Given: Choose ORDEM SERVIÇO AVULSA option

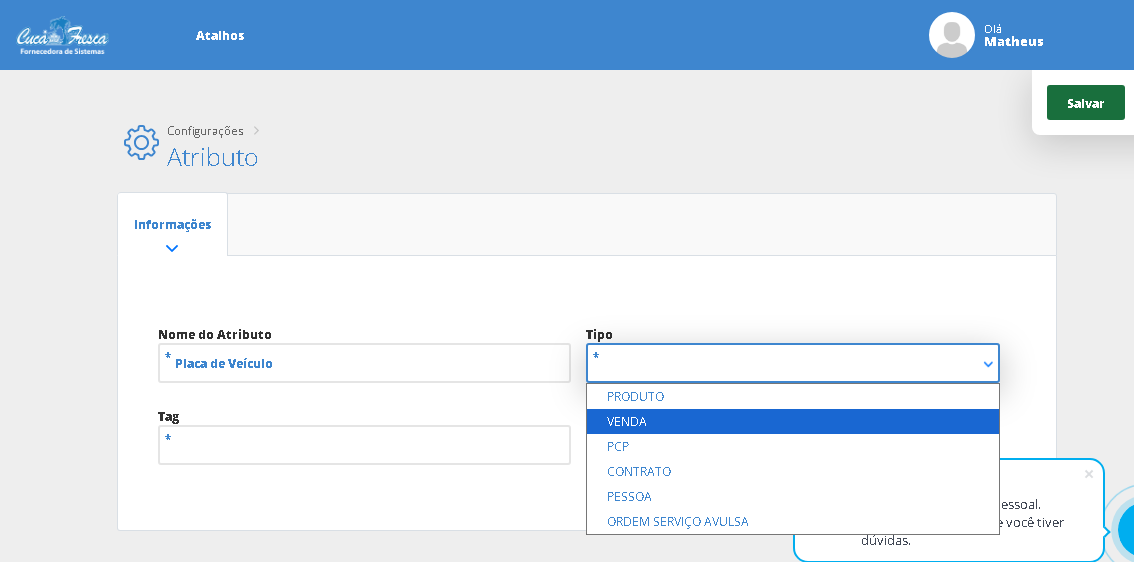Looking at the screenshot, I should tap(793, 521).
